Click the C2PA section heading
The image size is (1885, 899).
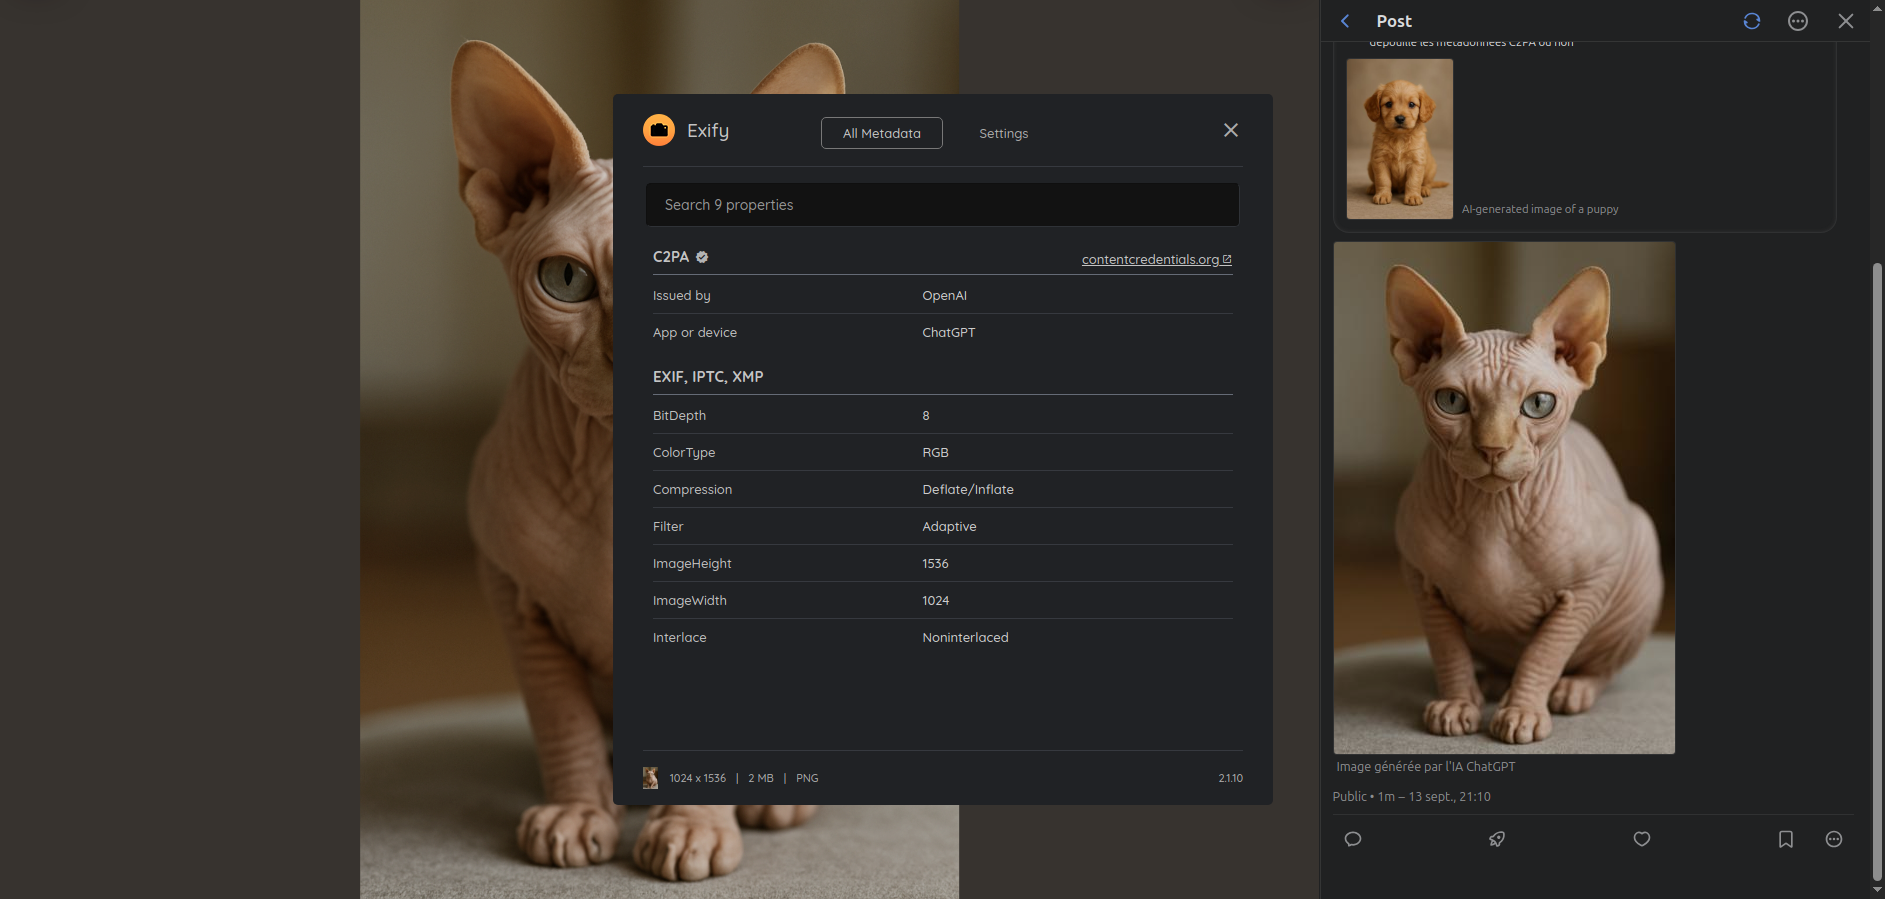pos(671,257)
